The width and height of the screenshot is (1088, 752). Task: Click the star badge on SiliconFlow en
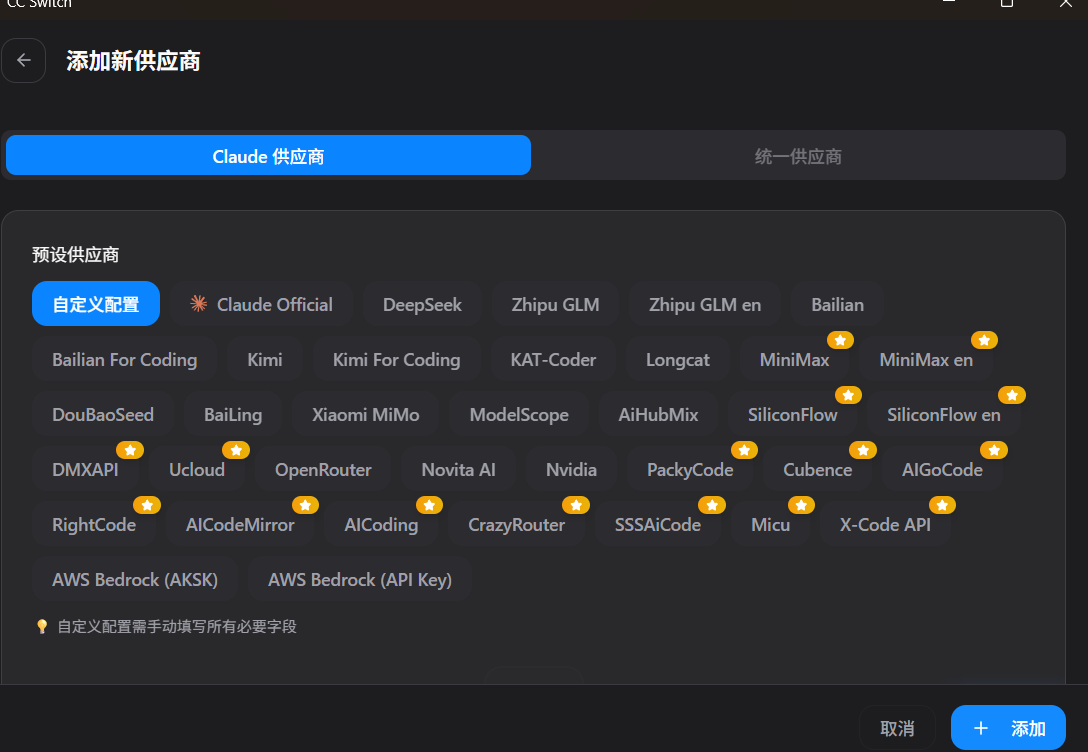coord(1012,395)
